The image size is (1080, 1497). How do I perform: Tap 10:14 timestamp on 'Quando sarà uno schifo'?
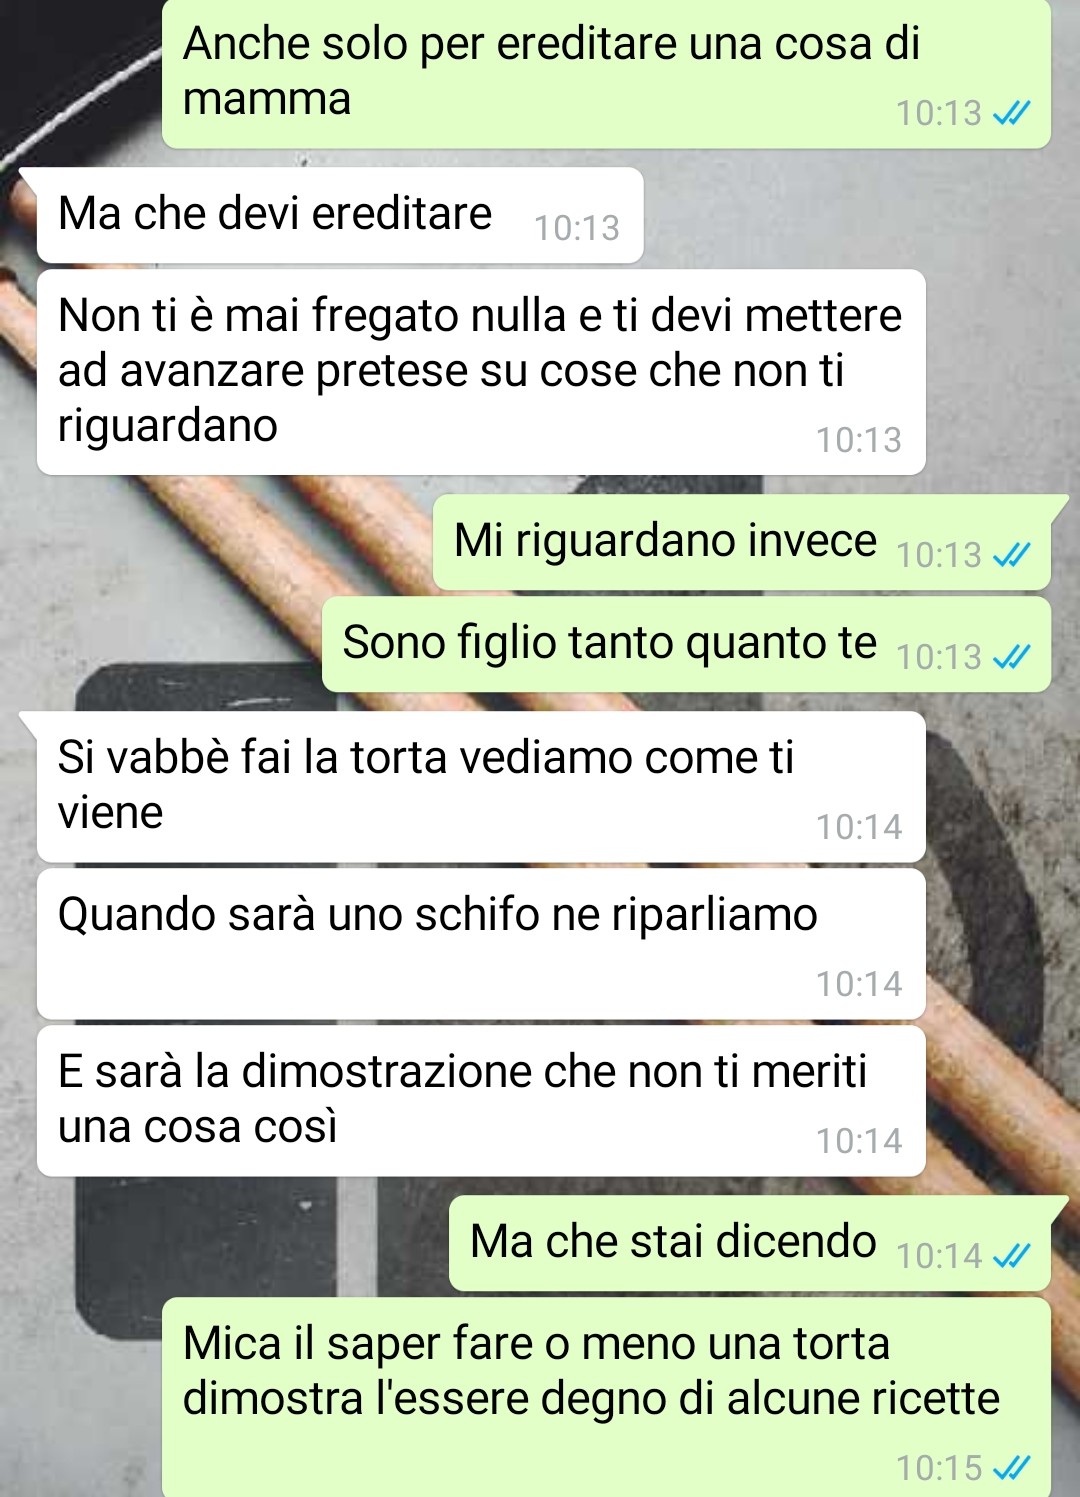859,984
